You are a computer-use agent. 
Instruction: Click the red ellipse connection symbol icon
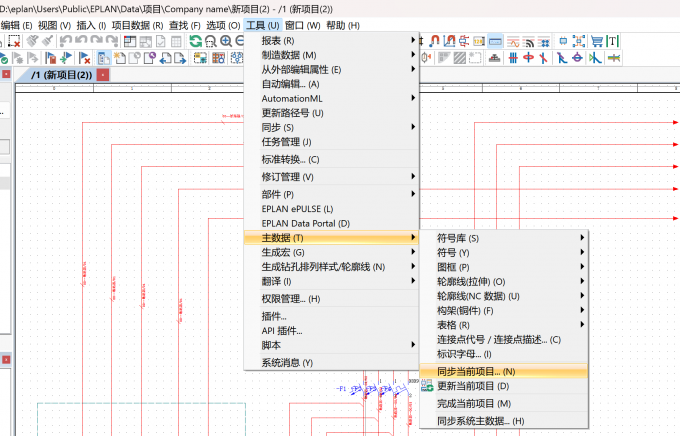click(528, 58)
